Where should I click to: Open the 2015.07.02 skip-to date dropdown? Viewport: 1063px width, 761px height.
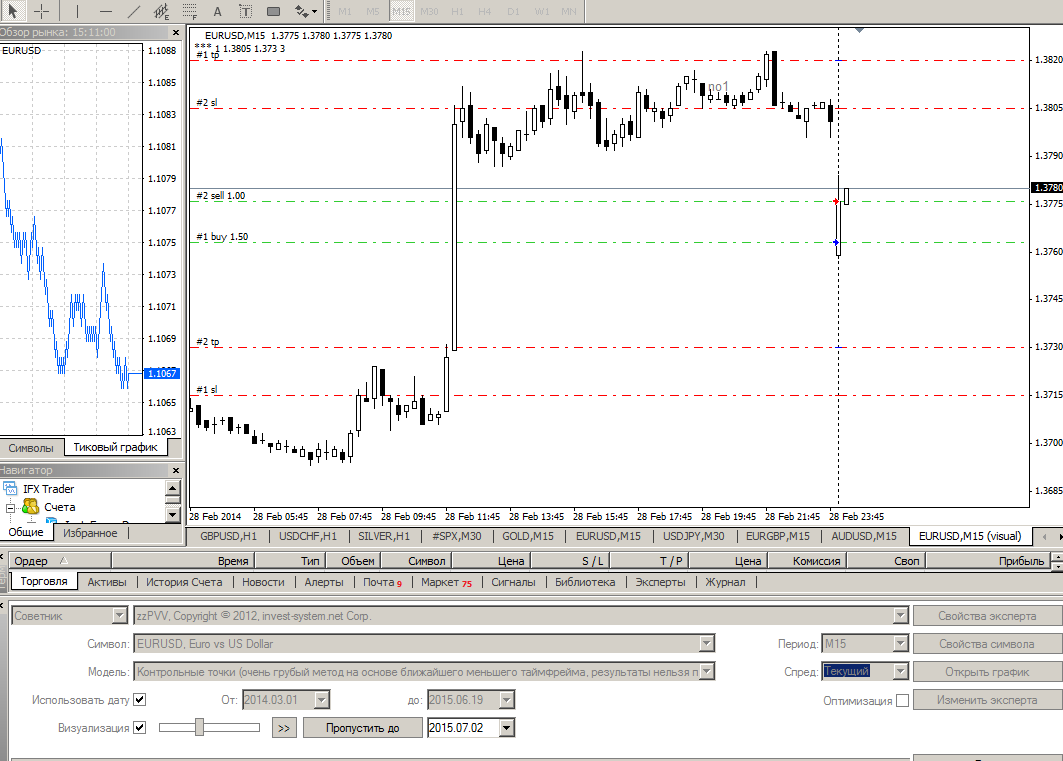(x=507, y=728)
